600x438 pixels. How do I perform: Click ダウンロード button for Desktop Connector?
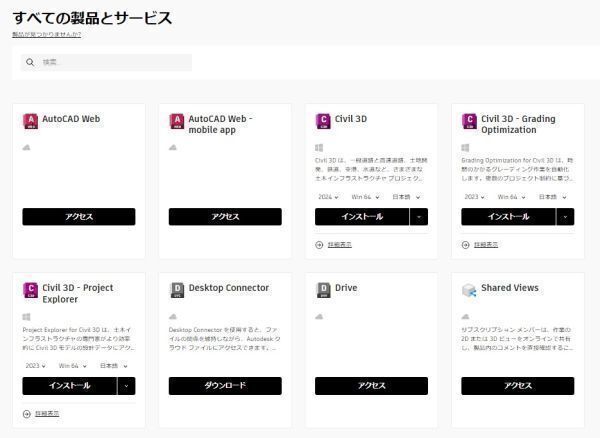tap(225, 386)
